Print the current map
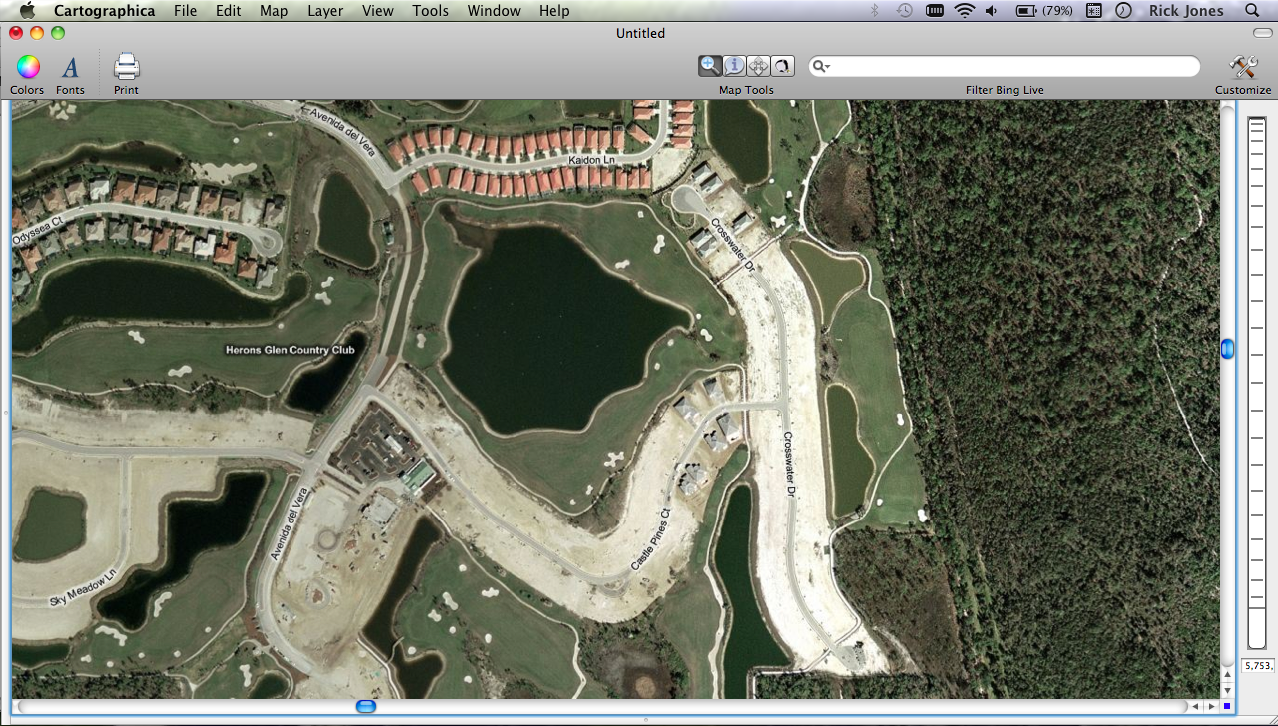The height and width of the screenshot is (726, 1278). pos(126,68)
